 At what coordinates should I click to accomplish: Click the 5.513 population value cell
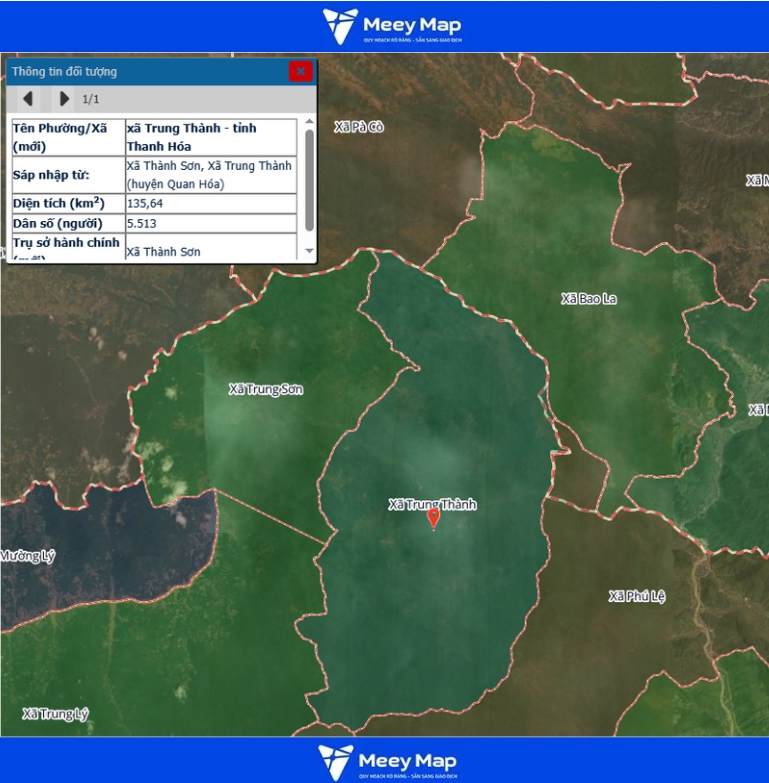211,224
